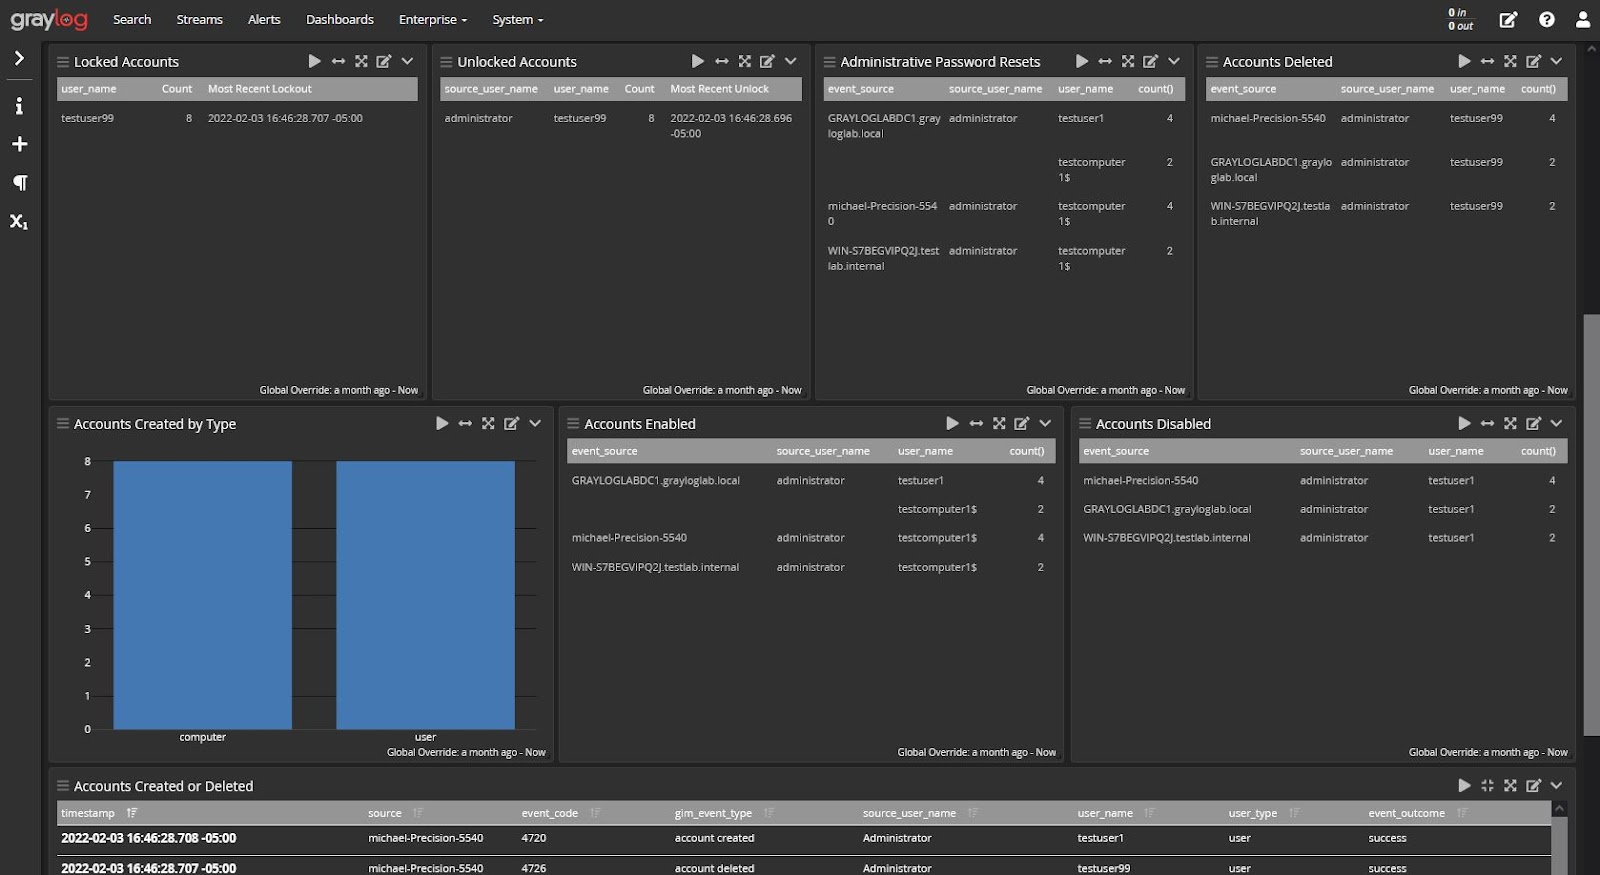Open the System dropdown menu
This screenshot has width=1600, height=875.
click(x=517, y=20)
